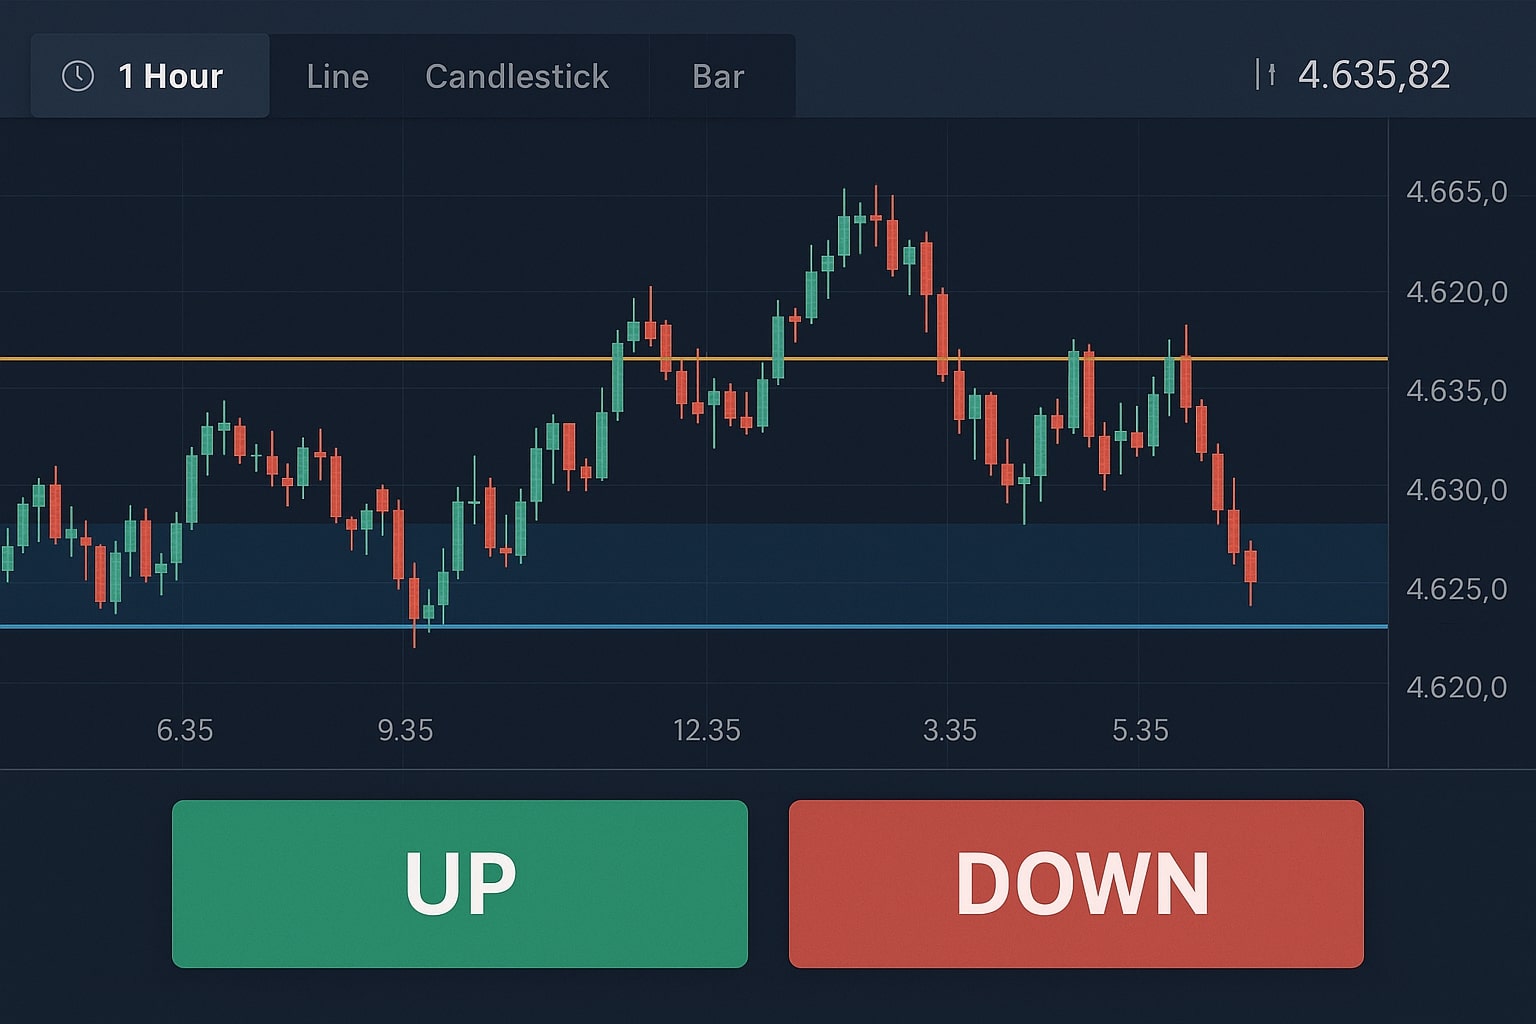The width and height of the screenshot is (1536, 1024).
Task: Click the 5.35 time axis label
Action: 1140,731
